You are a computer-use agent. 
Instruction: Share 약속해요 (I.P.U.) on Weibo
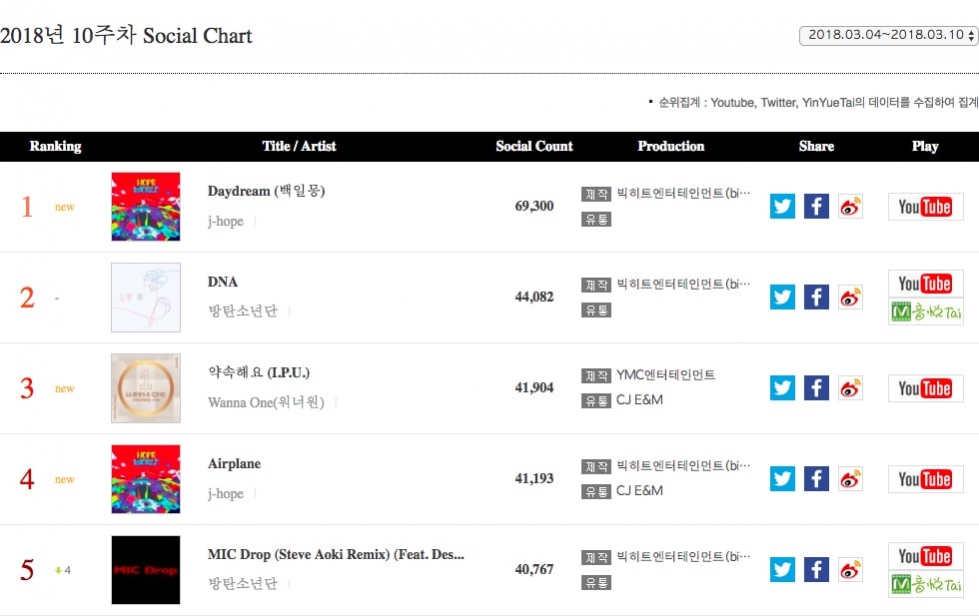click(850, 388)
